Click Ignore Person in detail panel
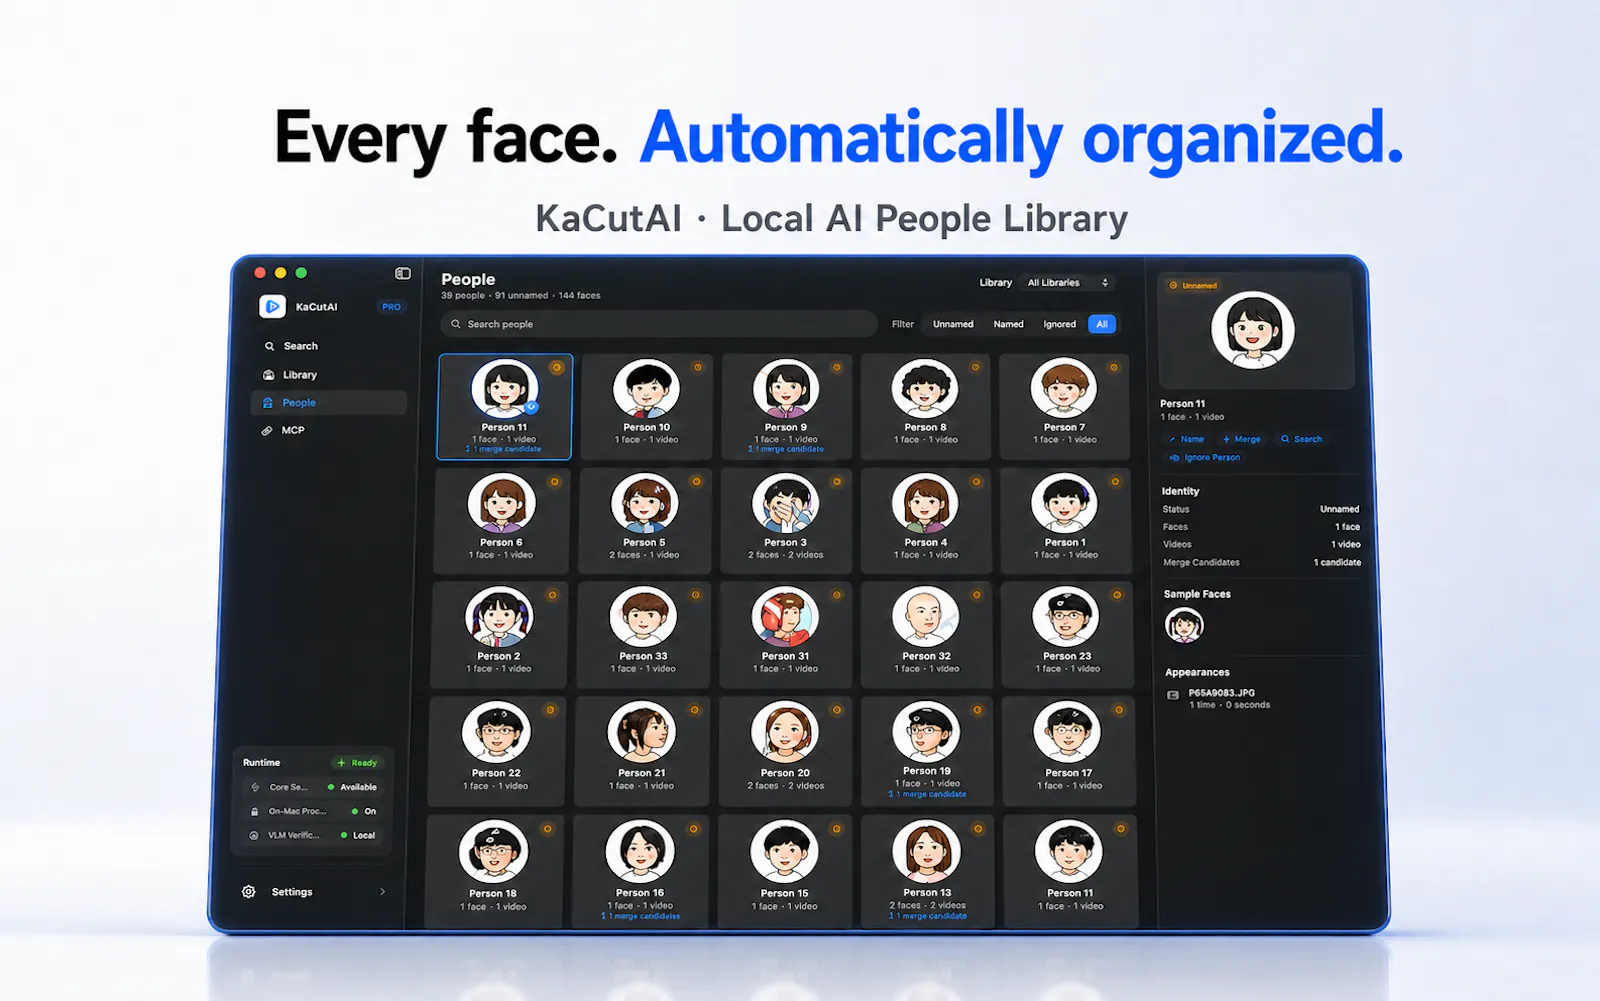 coord(1204,458)
